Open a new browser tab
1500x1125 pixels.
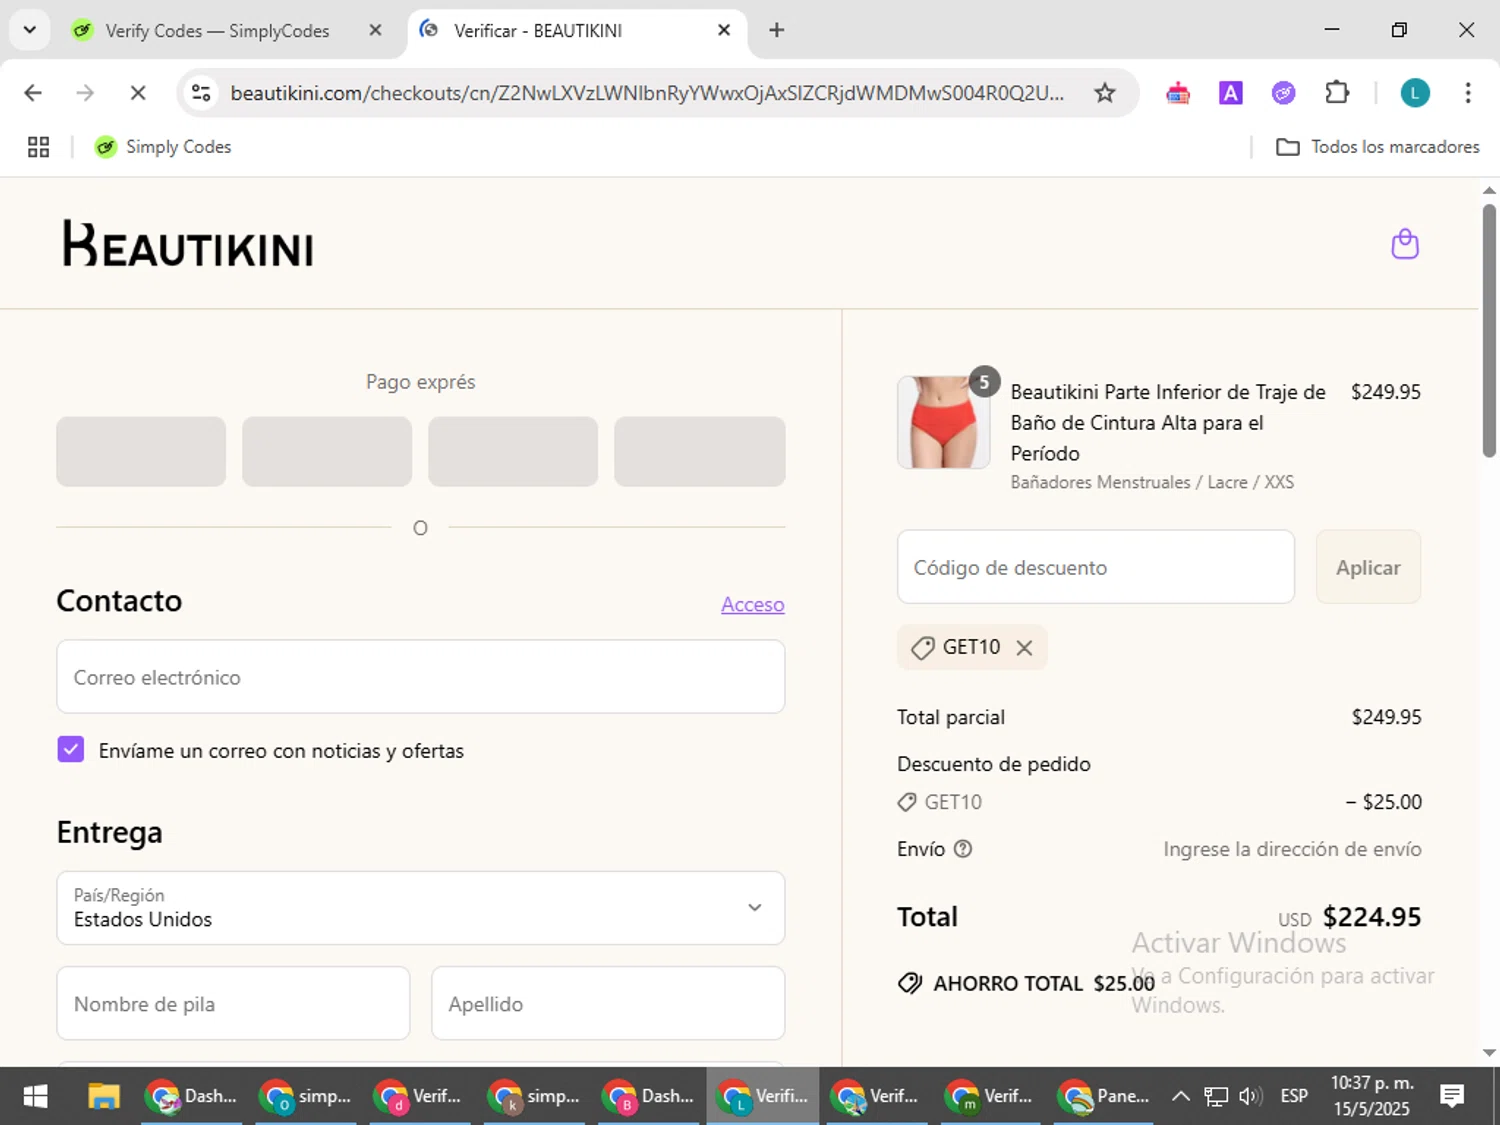(x=776, y=30)
